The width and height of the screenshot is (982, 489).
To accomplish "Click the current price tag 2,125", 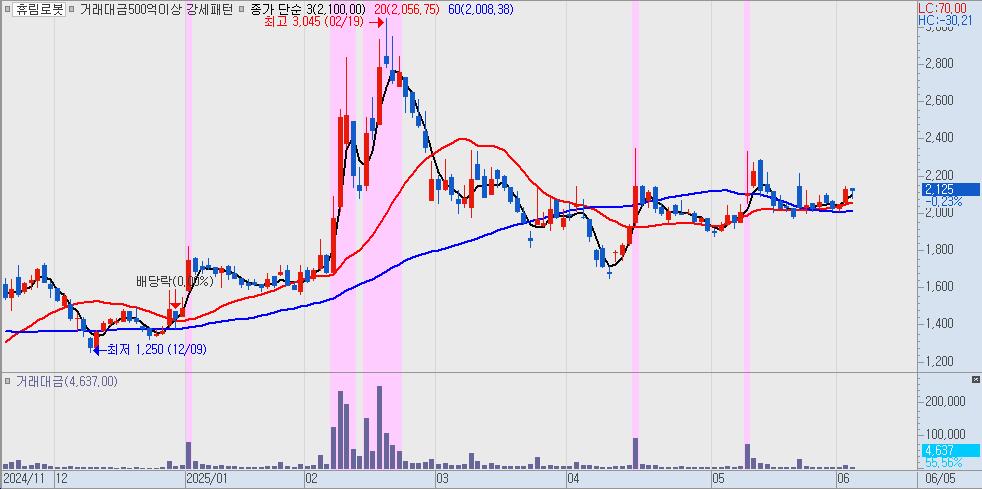I will click(949, 189).
